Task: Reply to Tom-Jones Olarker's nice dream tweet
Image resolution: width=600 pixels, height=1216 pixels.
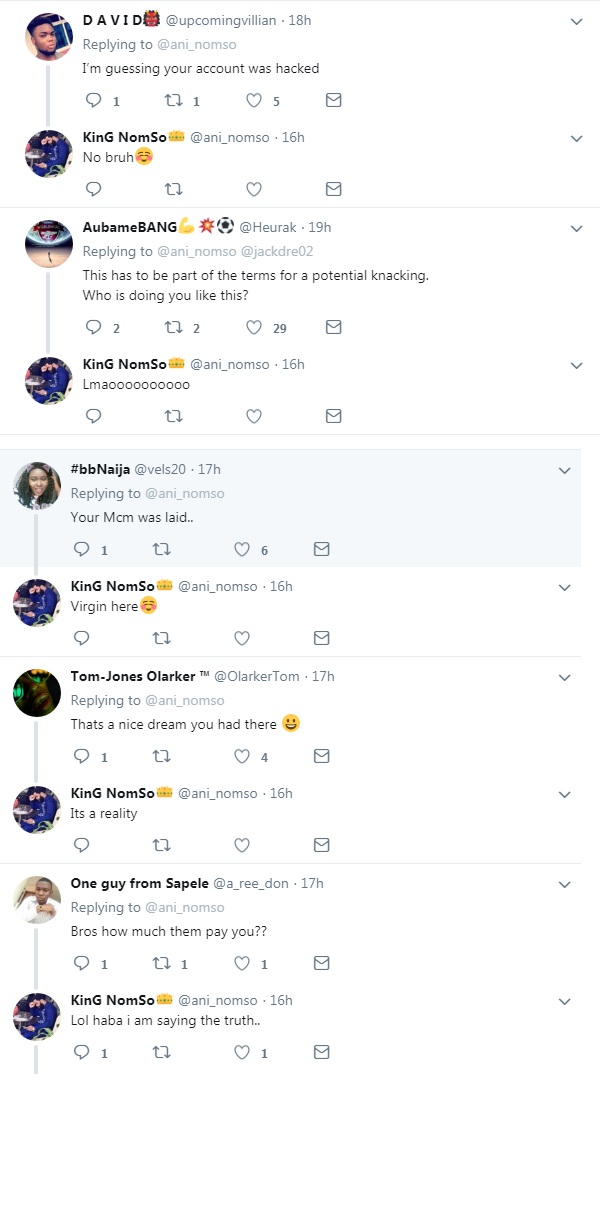Action: tap(82, 757)
